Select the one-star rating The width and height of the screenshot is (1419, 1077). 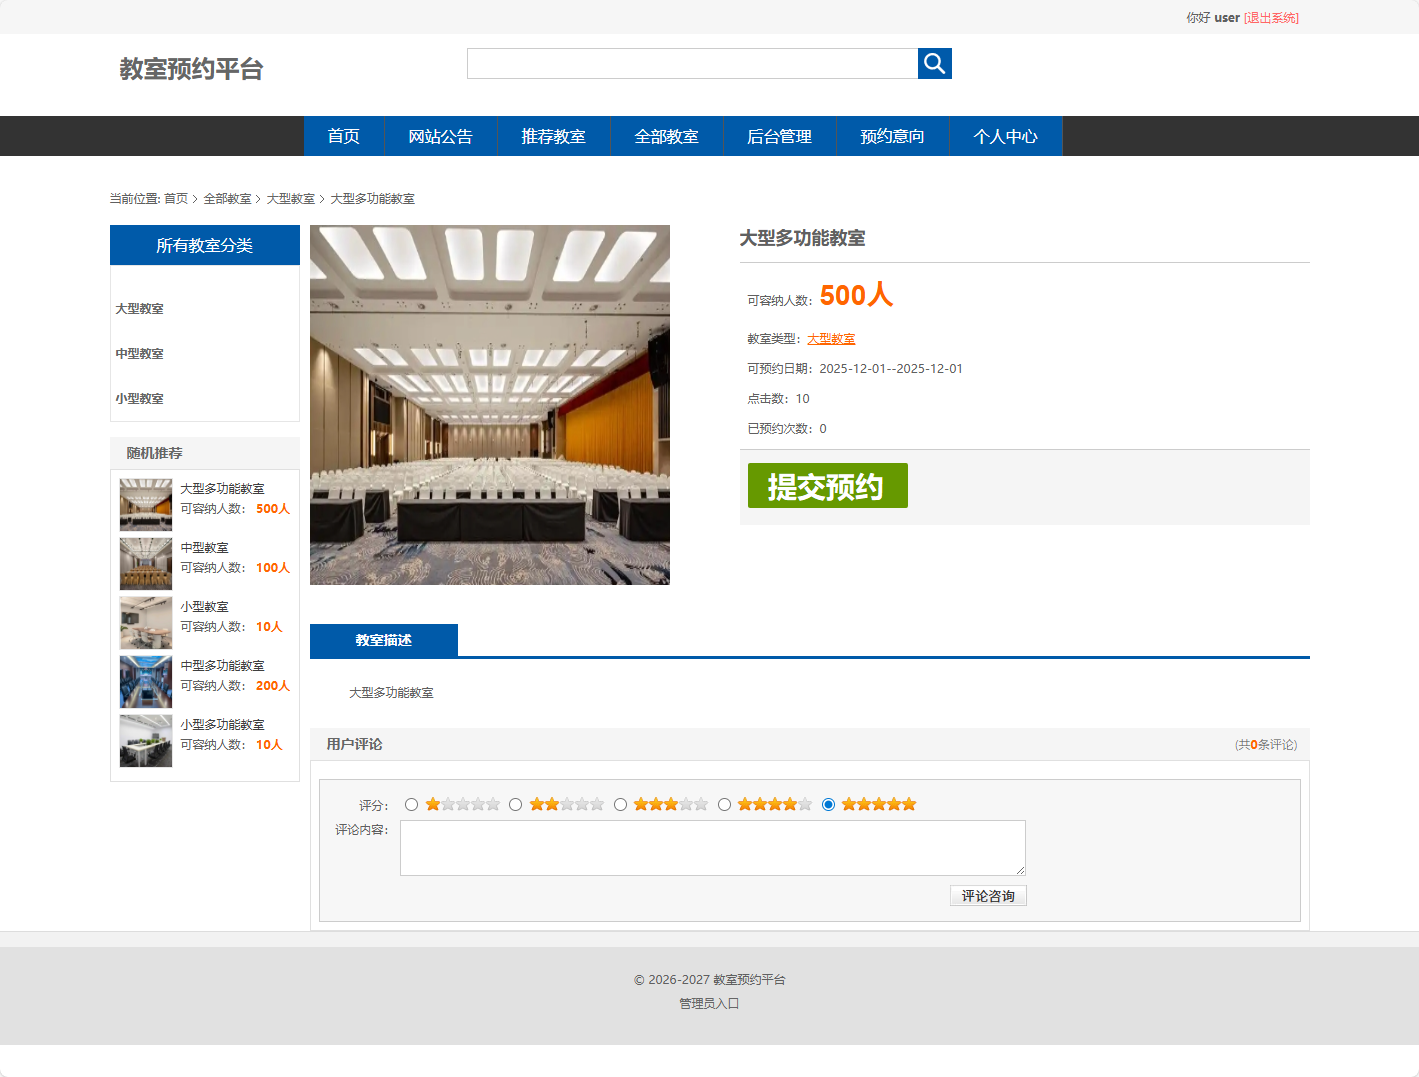point(411,804)
